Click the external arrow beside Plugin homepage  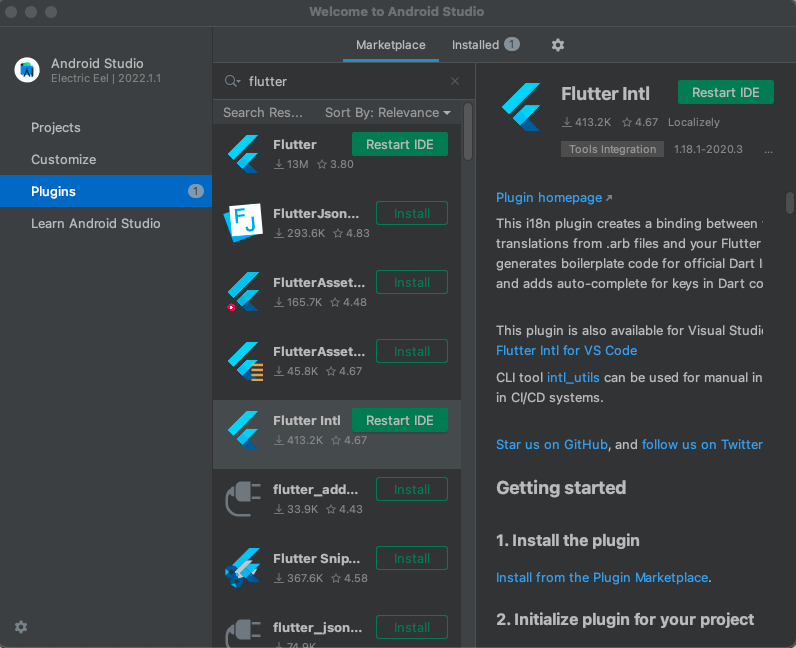609,198
